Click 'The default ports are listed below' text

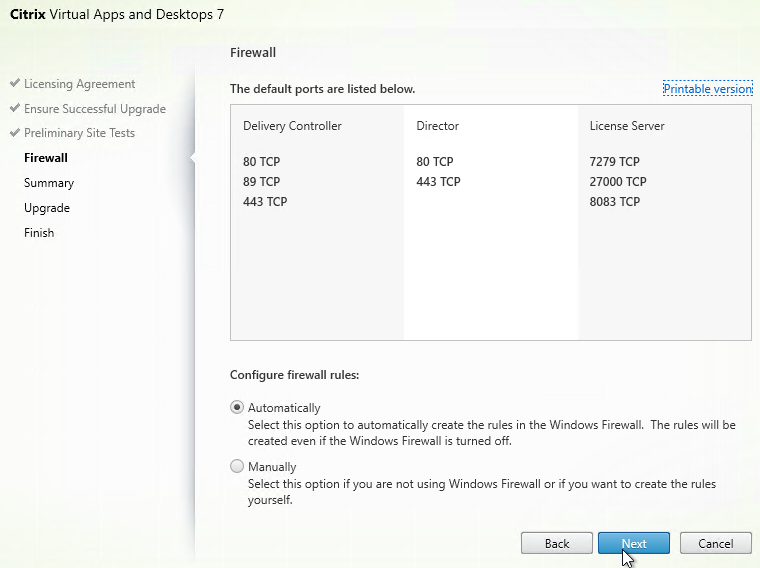click(322, 89)
